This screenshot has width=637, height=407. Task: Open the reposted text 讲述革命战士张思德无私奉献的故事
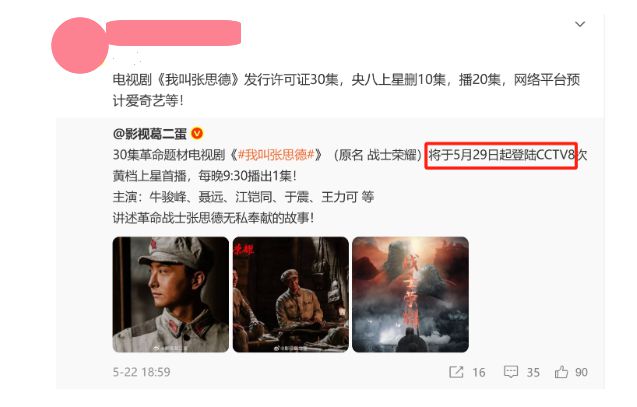click(213, 218)
